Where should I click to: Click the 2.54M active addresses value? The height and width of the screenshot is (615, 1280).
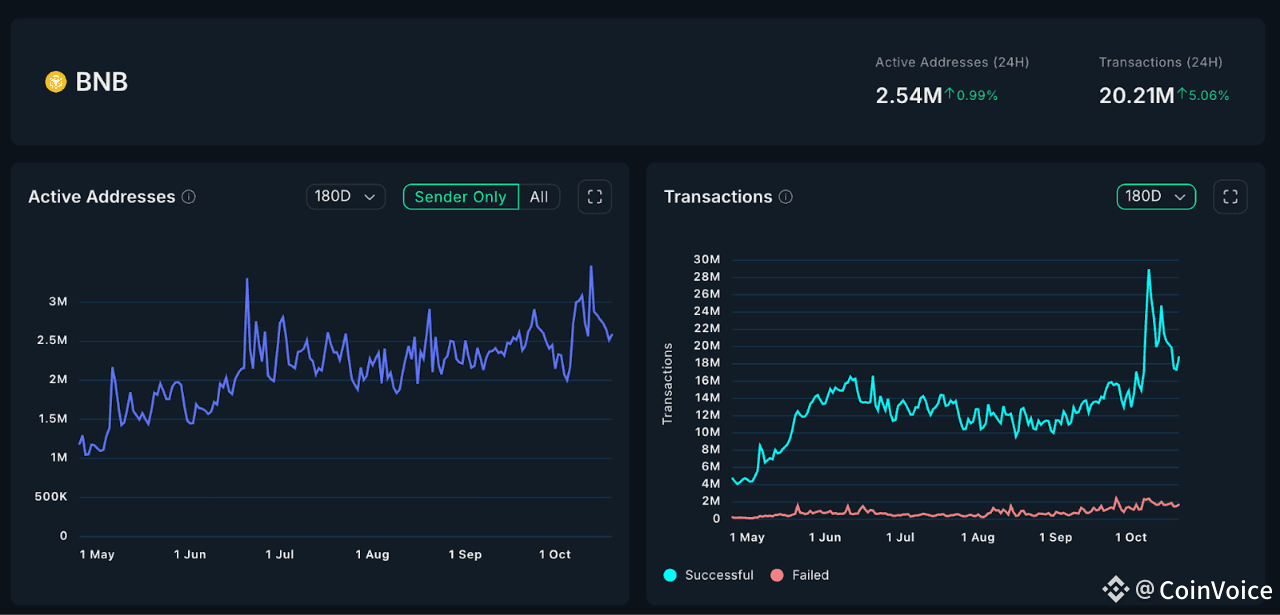pos(908,96)
